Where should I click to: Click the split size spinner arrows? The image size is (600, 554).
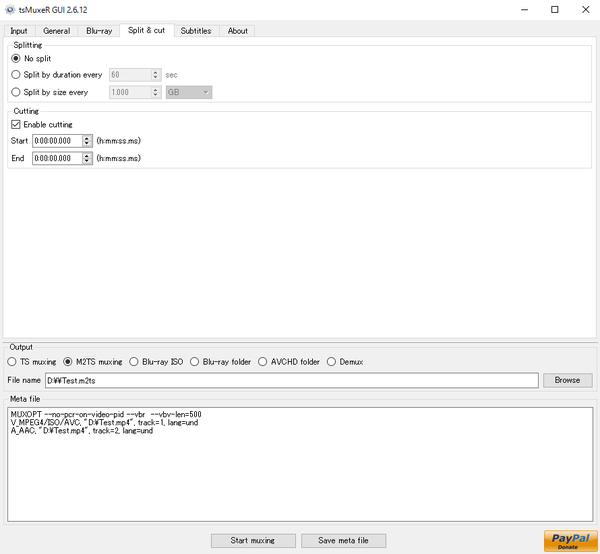click(155, 92)
